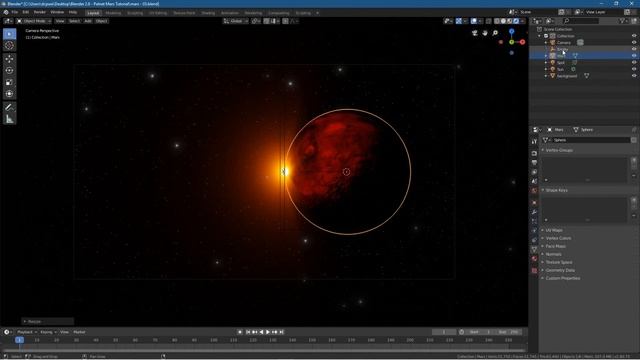Click the pan view hand icon
The height and width of the screenshot is (360, 640).
point(485,33)
